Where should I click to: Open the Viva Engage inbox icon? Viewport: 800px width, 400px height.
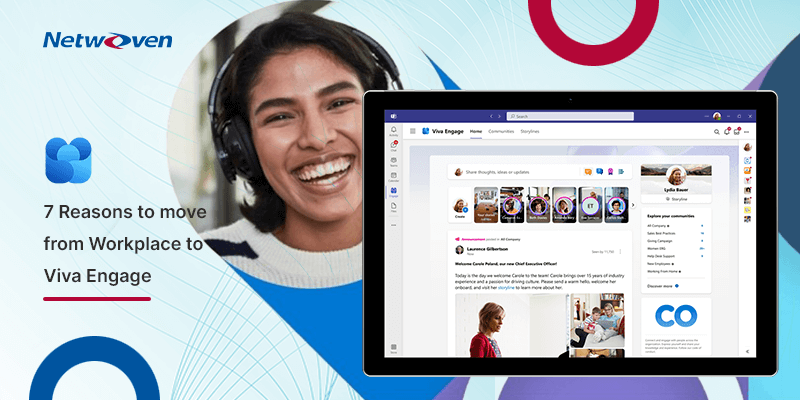tap(737, 132)
